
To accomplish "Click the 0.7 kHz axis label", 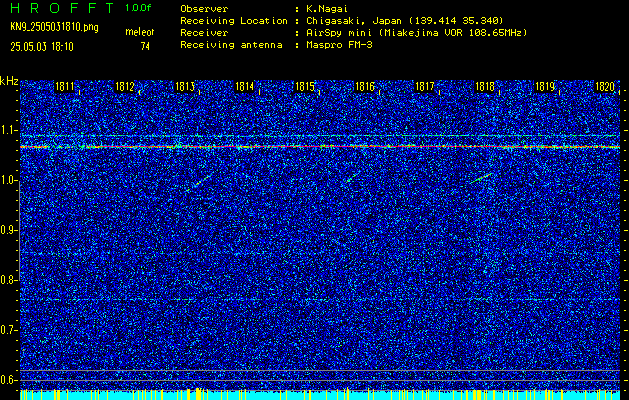I will [9, 330].
